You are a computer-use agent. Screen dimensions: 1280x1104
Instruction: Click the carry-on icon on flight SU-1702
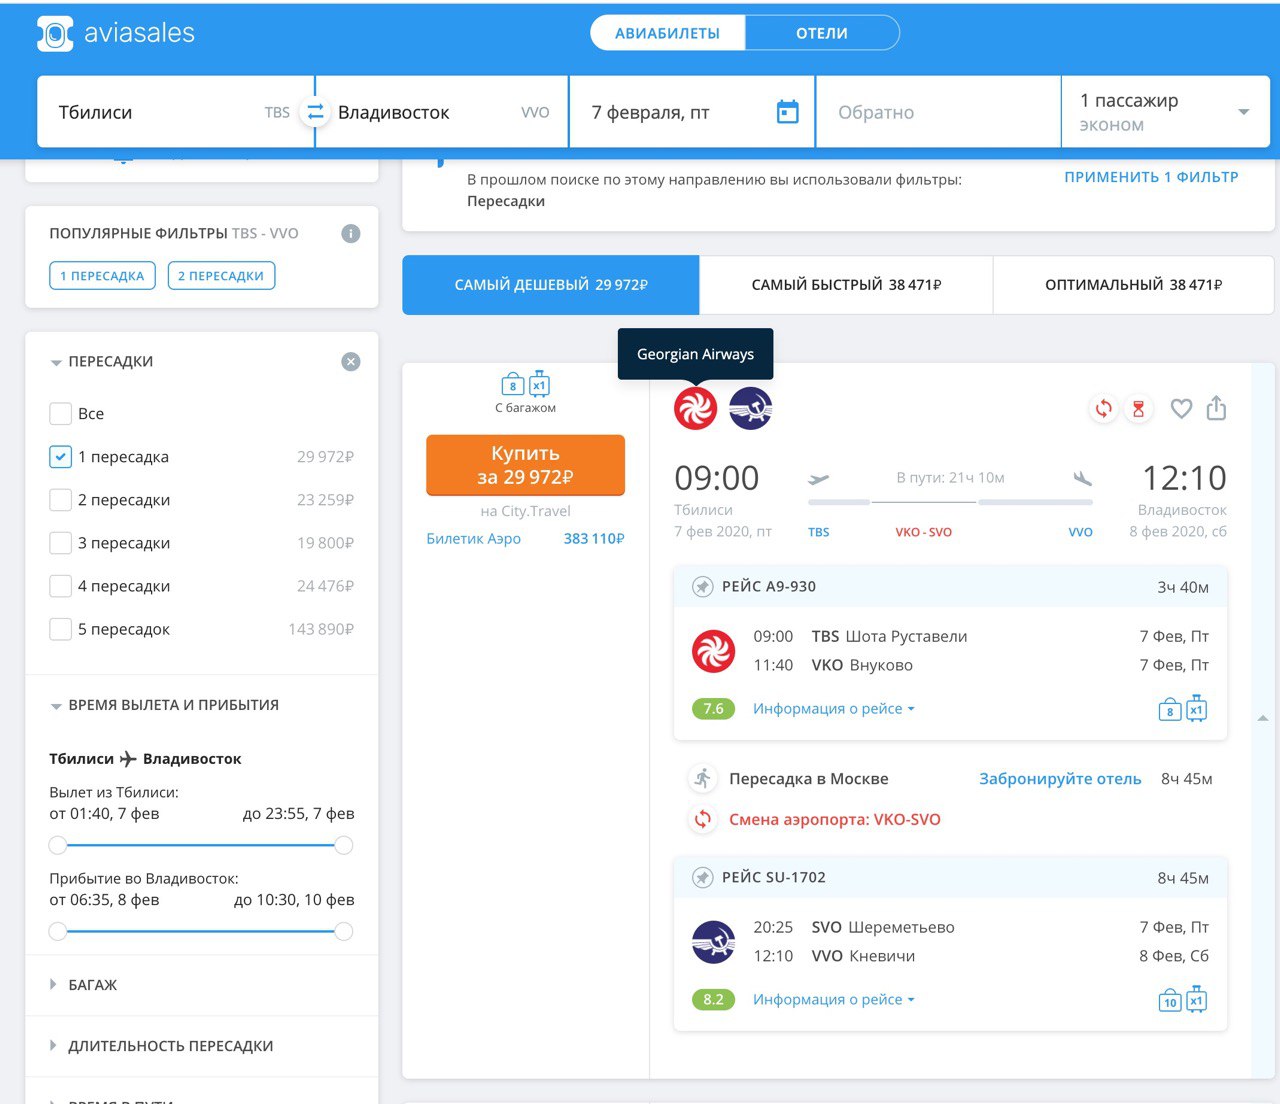pyautogui.click(x=1196, y=1000)
